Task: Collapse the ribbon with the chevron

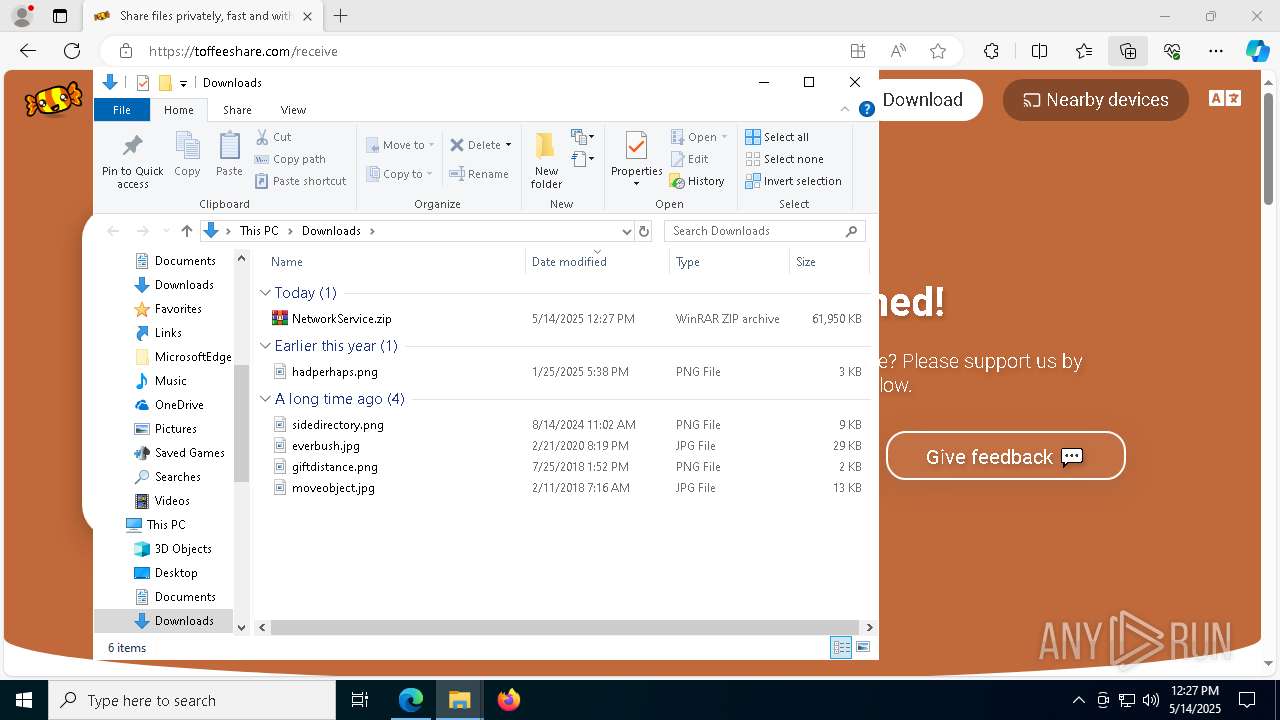Action: (x=846, y=110)
